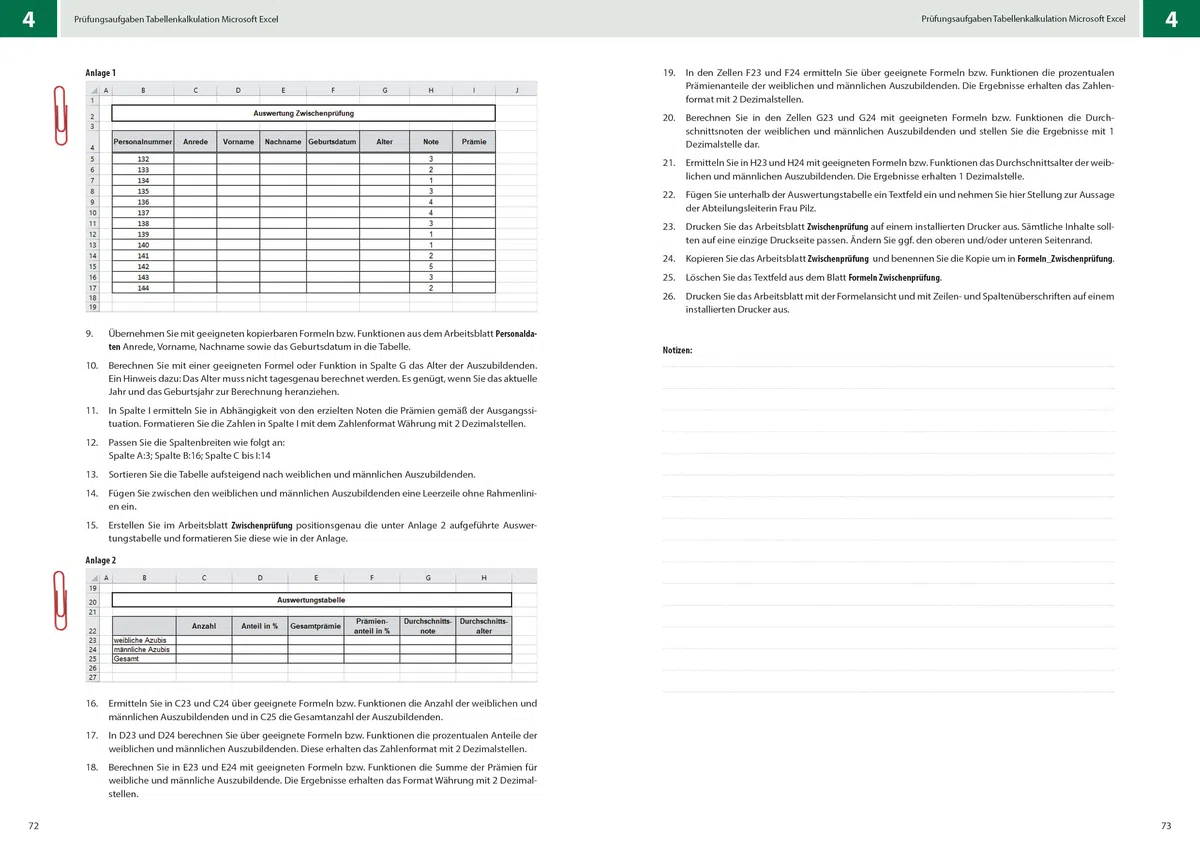Click the 'Nachname' column header
1200x849 pixels.
coord(283,142)
